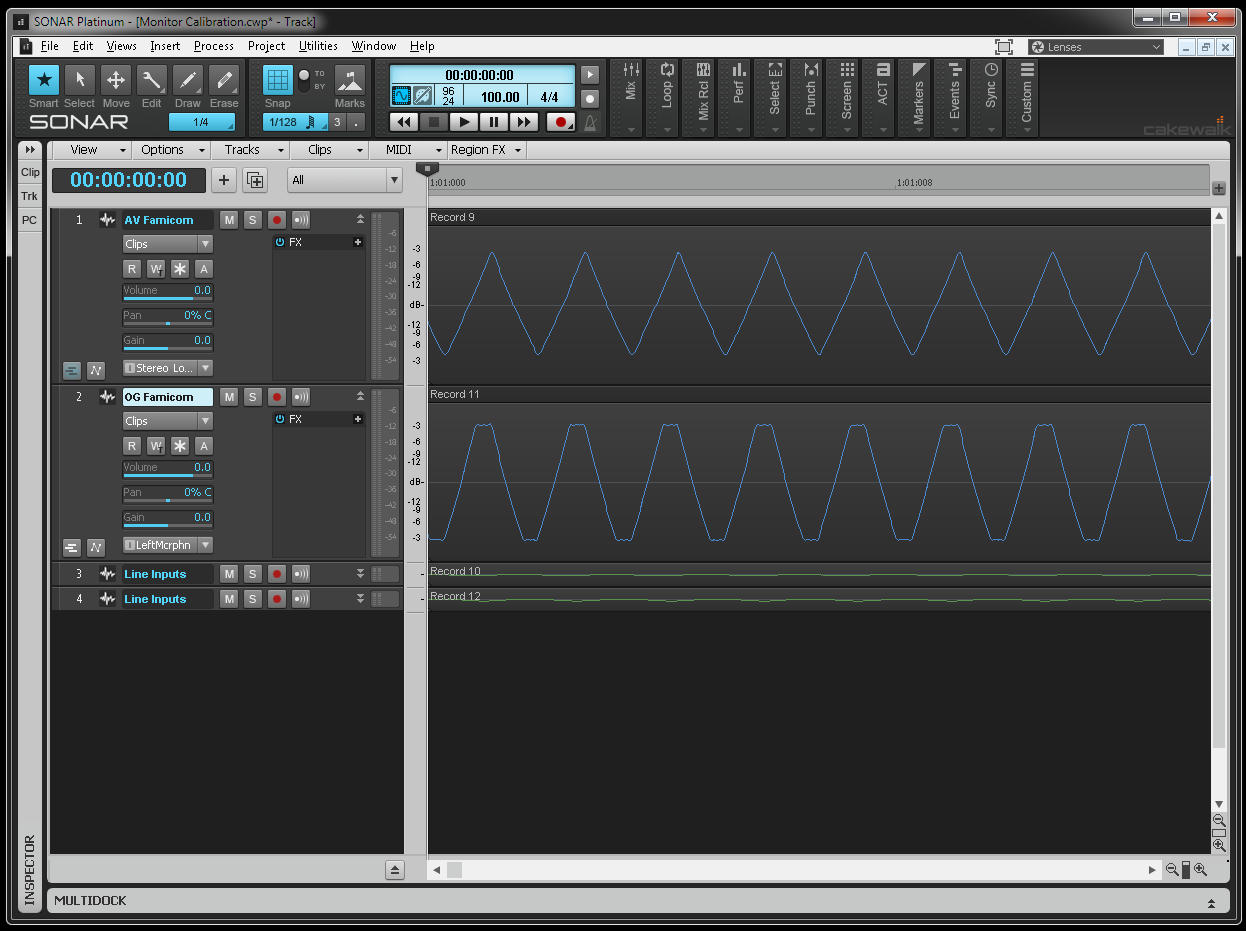
Task: Click the add track plus button
Action: click(x=224, y=180)
